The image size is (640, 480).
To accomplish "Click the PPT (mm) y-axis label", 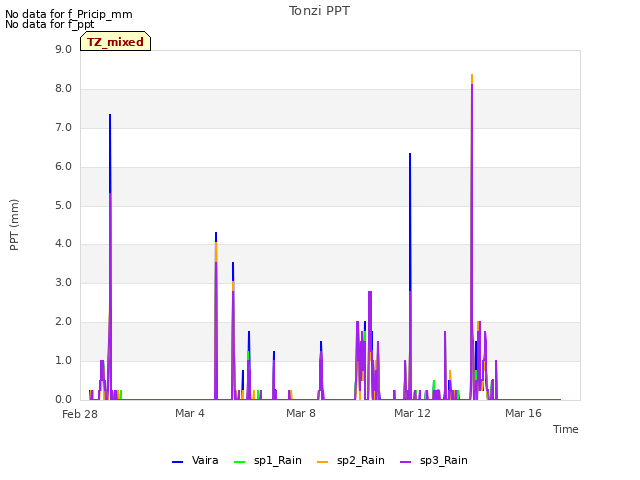I will pyautogui.click(x=14, y=224).
